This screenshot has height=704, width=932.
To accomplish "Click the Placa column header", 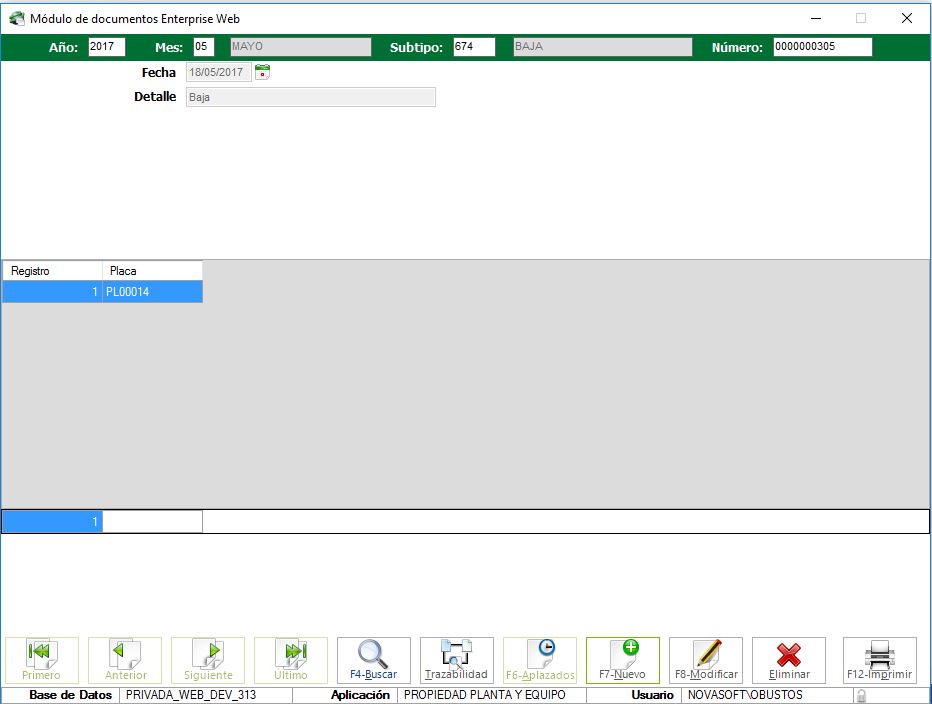I will point(153,271).
